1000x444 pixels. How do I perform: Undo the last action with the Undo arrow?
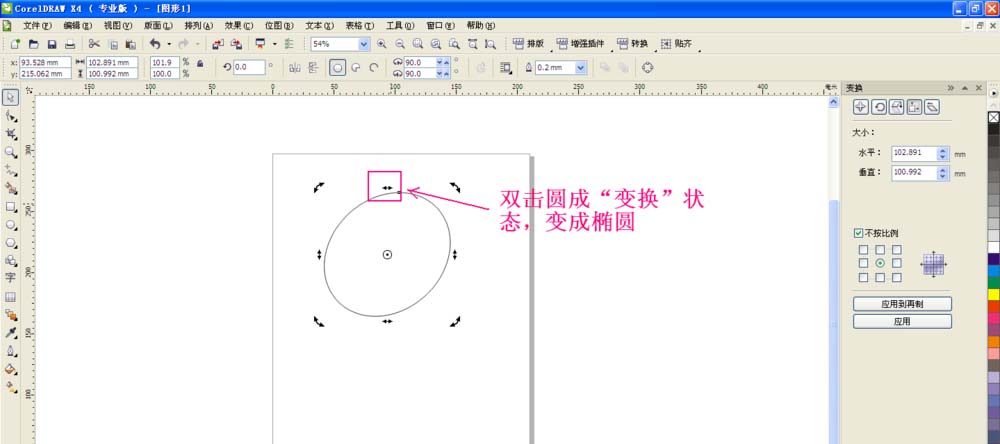[x=155, y=44]
